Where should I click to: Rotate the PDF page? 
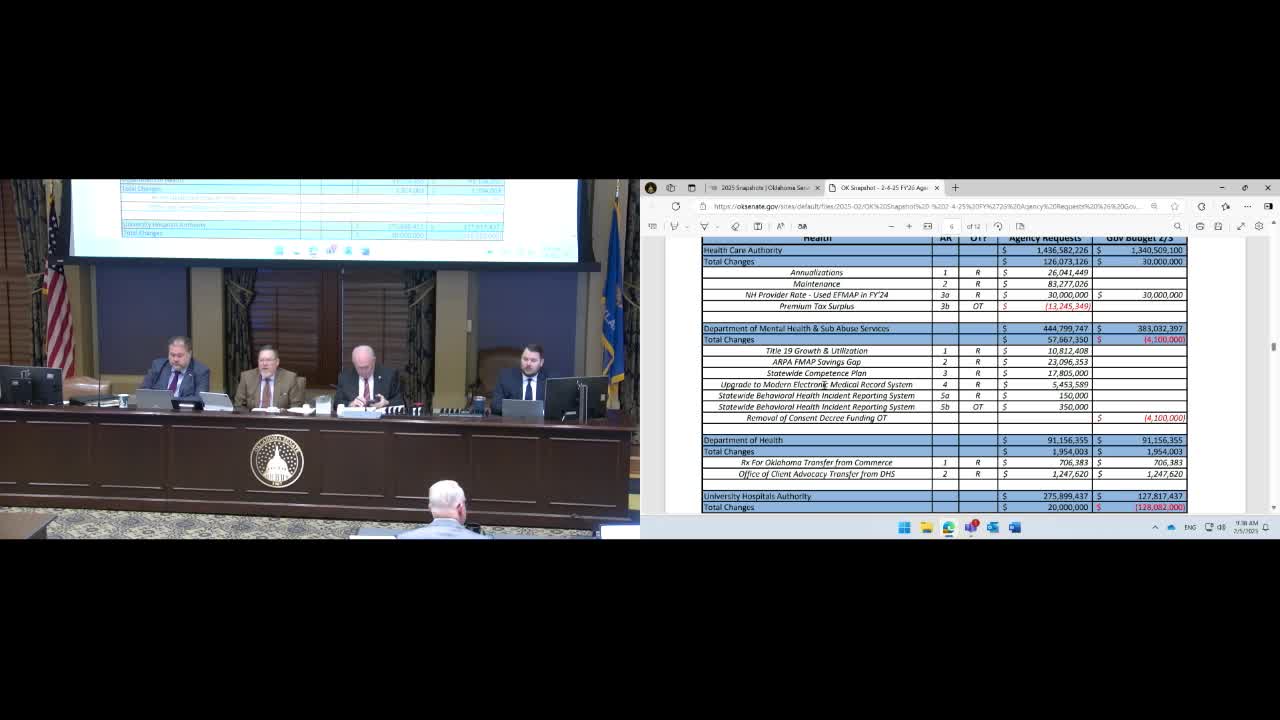pyautogui.click(x=997, y=226)
